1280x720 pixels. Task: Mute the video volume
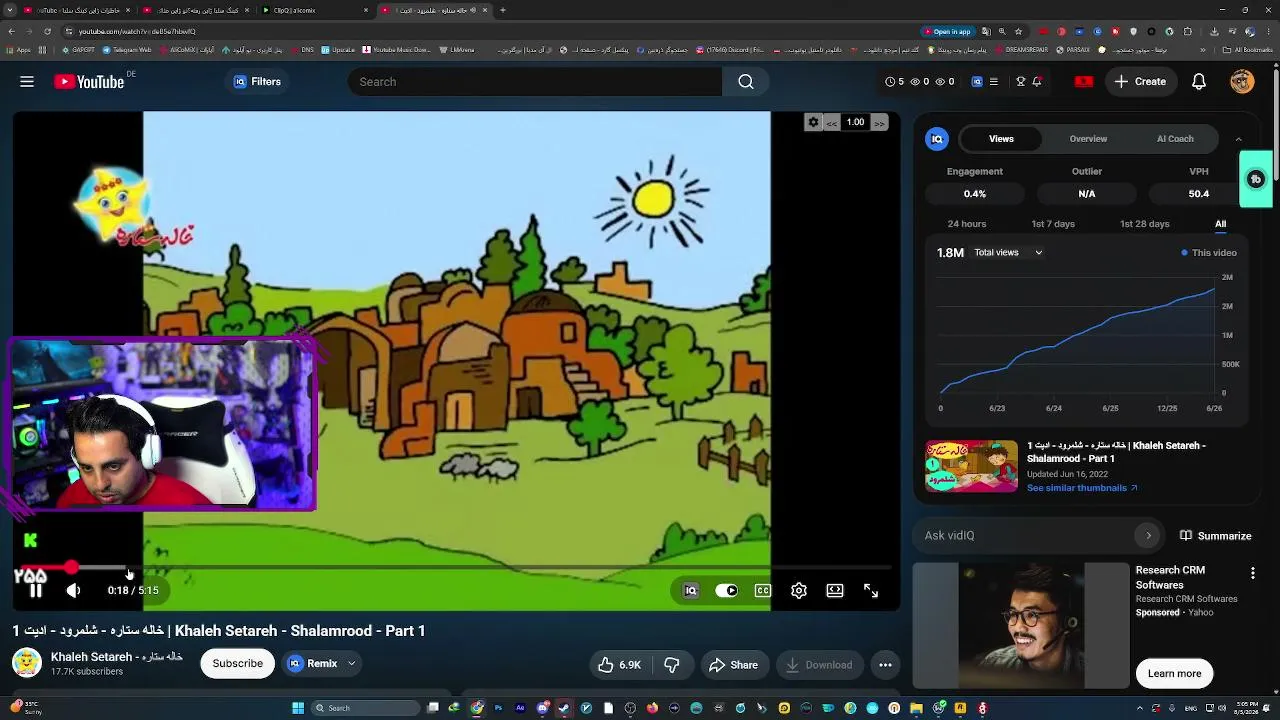tap(73, 591)
